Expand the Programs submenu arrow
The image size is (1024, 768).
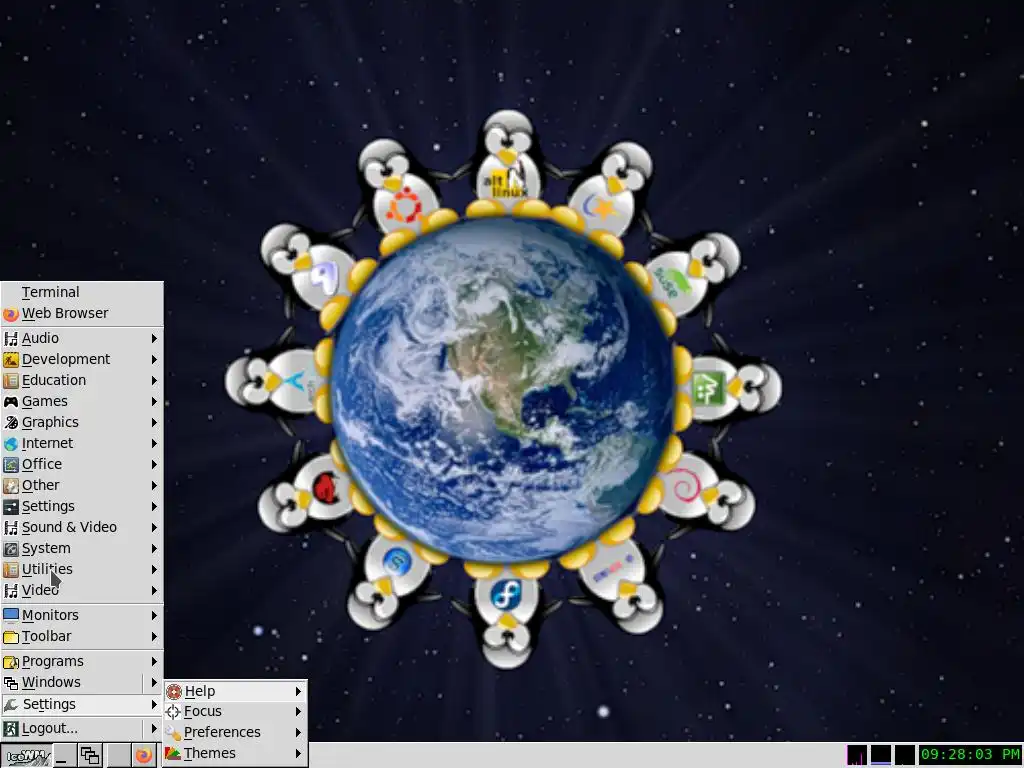(154, 662)
